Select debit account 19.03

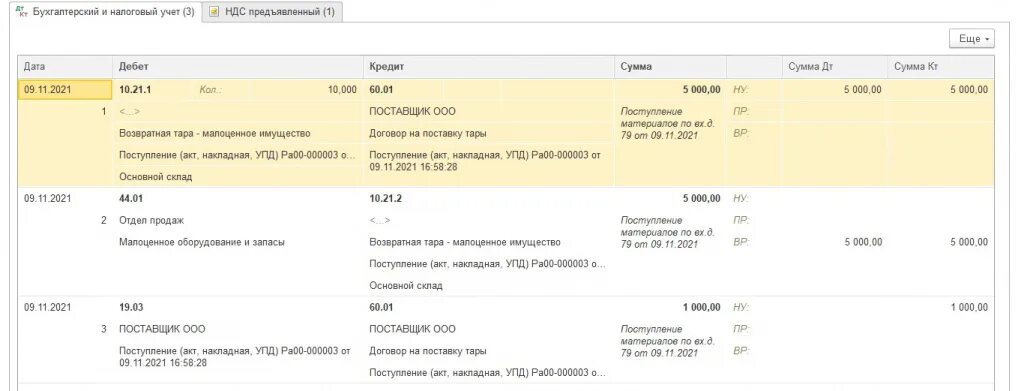click(131, 307)
